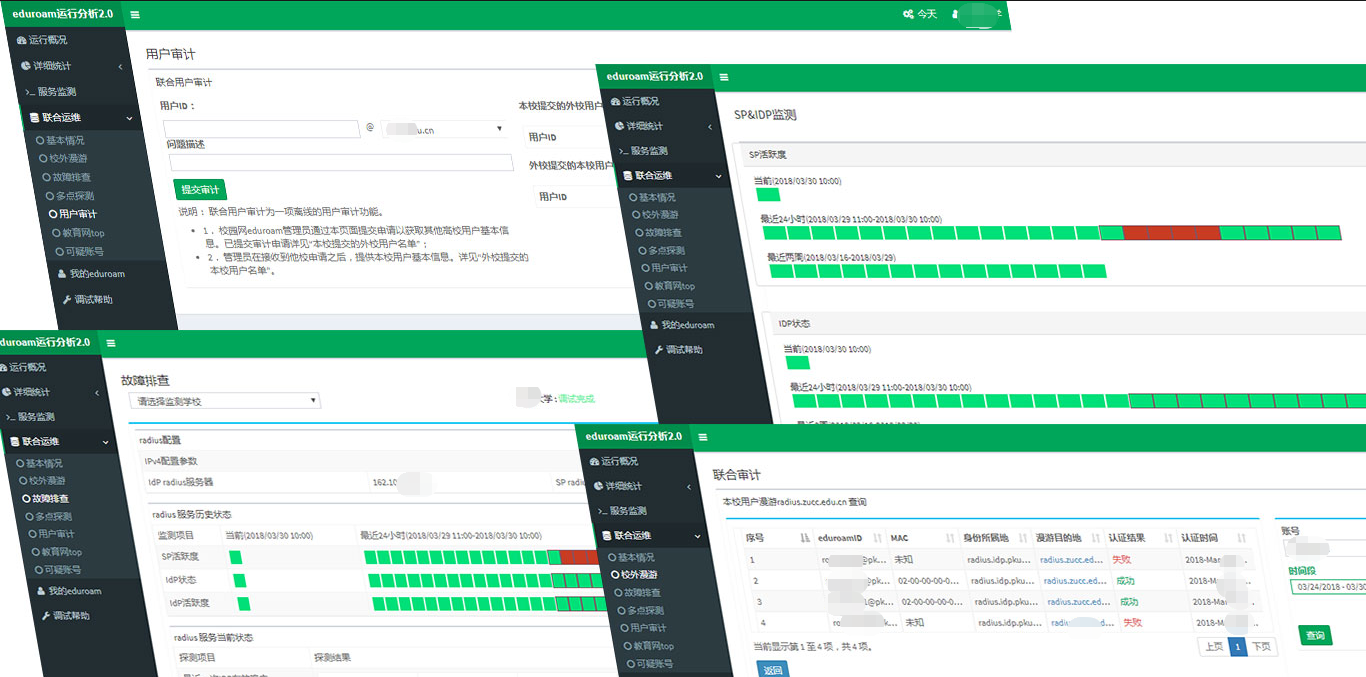
Task: Open the domain dropdown after the @ sign
Action: coord(443,129)
